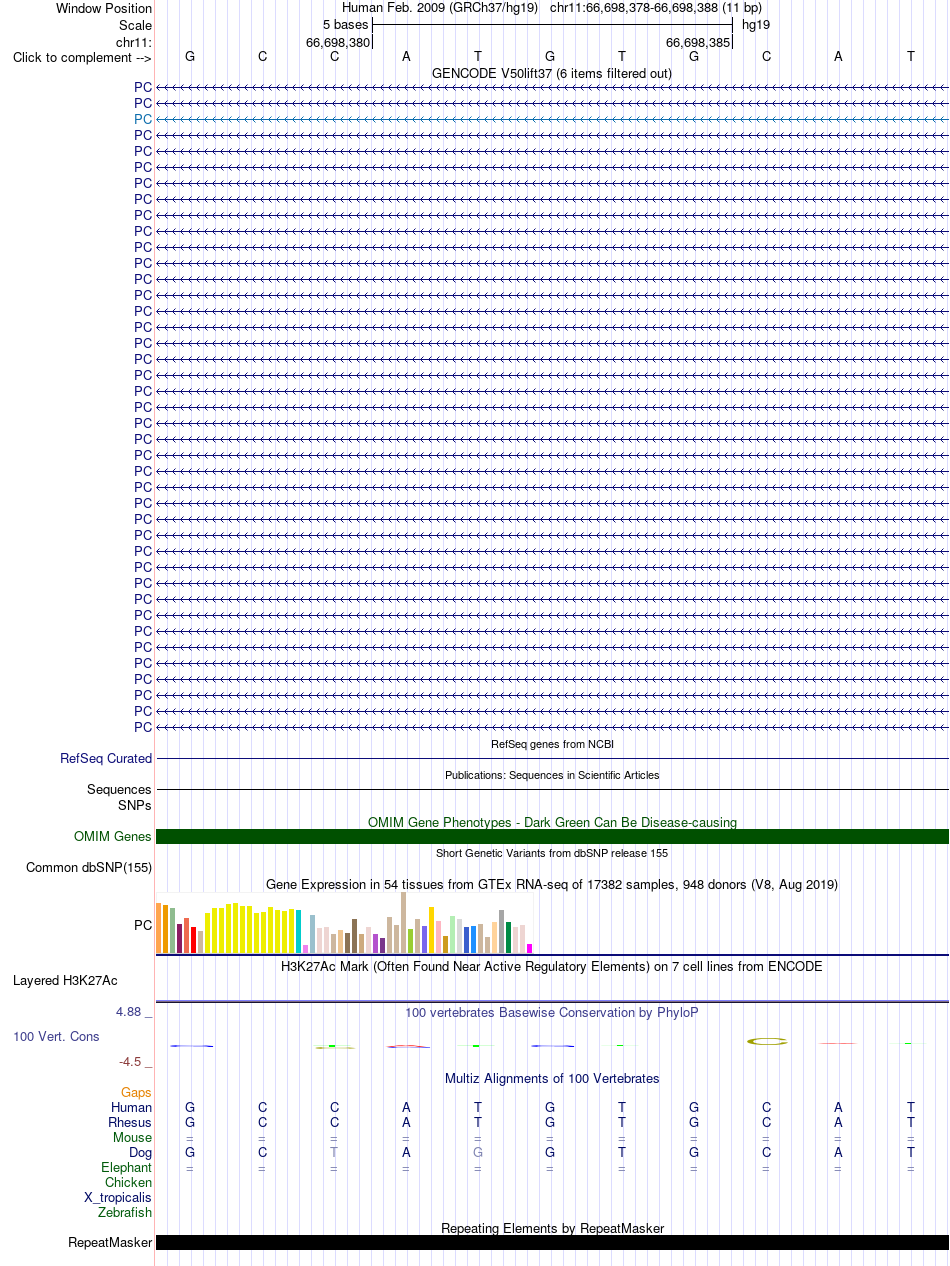This screenshot has height=1266, width=950.
Task: Select the Chicken alignment row label
Action: (129, 1182)
